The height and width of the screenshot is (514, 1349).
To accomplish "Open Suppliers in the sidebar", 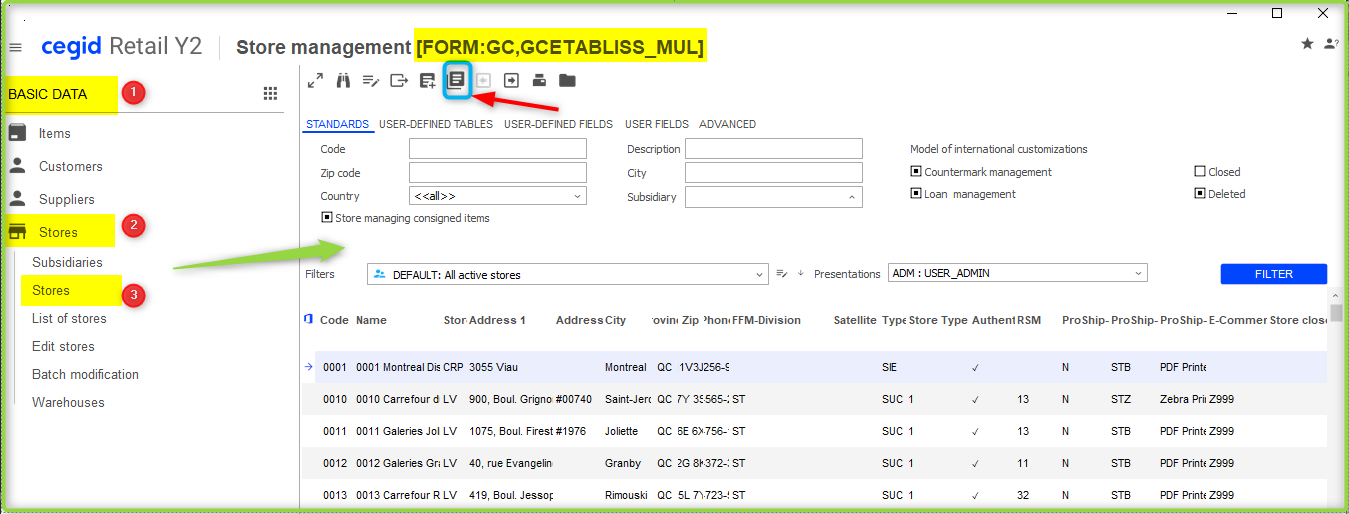I will (66, 199).
